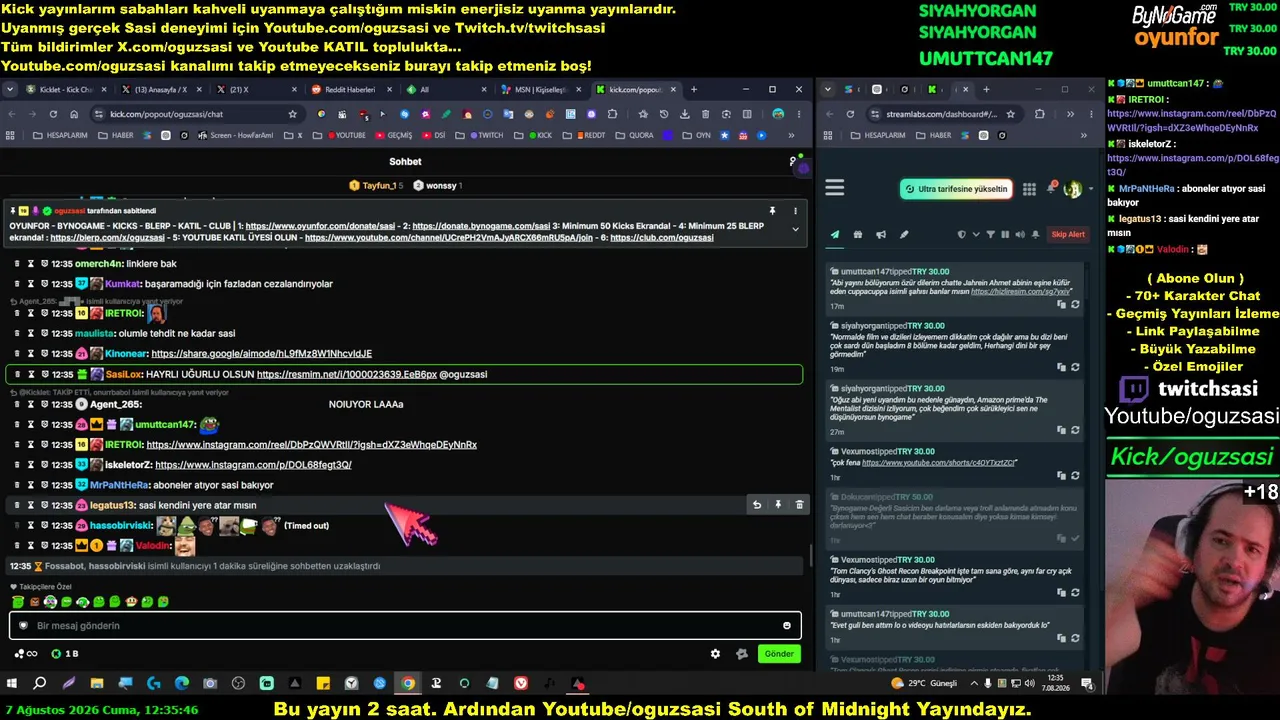Open options menu of the pinned message
This screenshot has height=720, width=1280.
(x=795, y=211)
